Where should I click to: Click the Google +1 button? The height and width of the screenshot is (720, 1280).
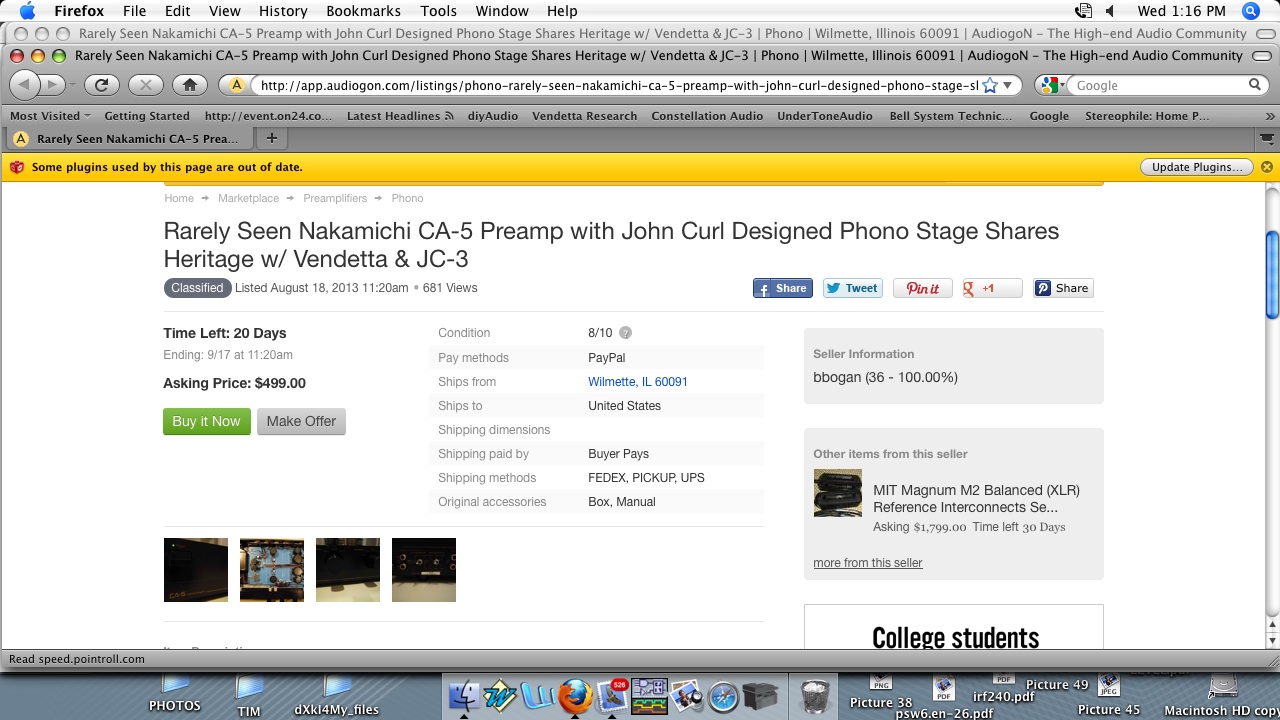pos(993,288)
